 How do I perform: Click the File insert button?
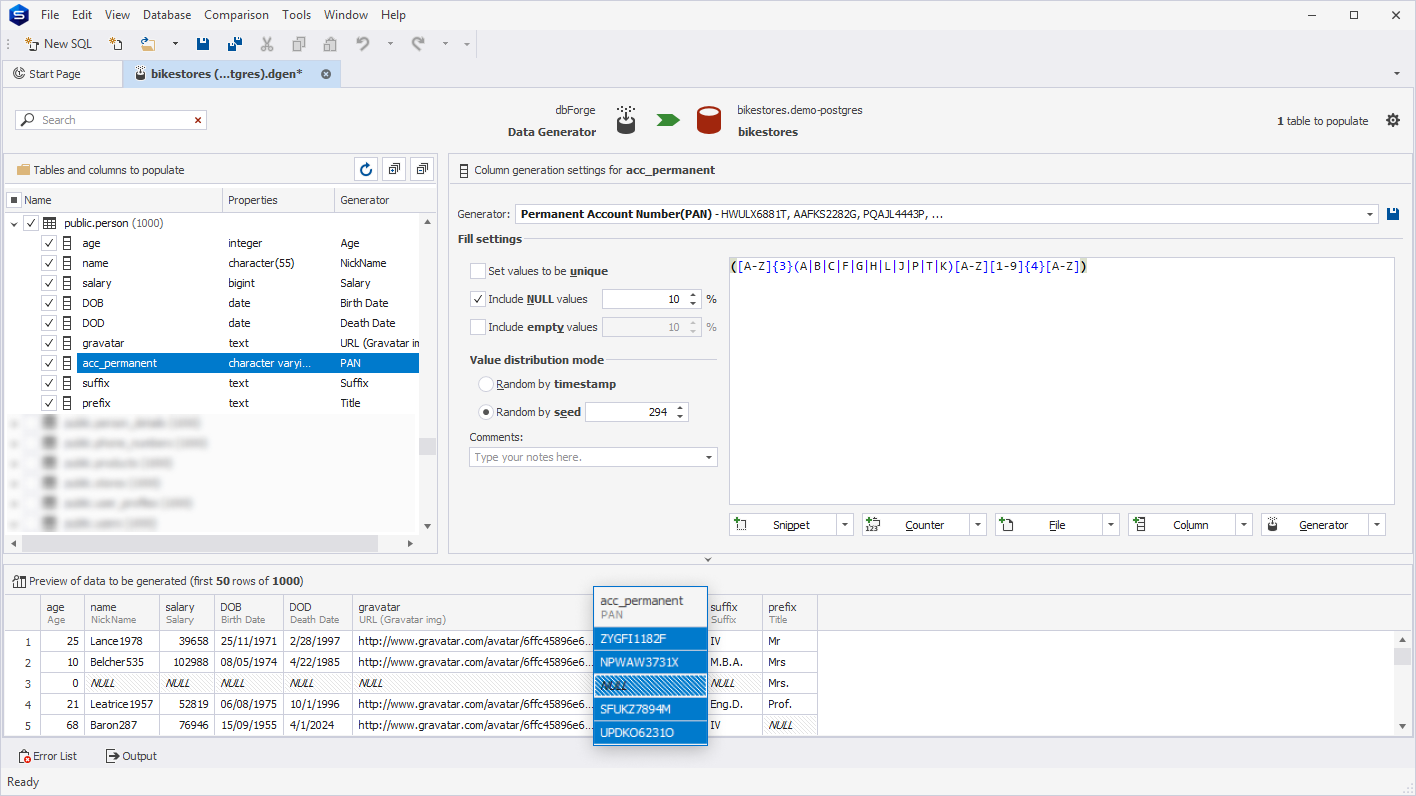coord(1048,525)
